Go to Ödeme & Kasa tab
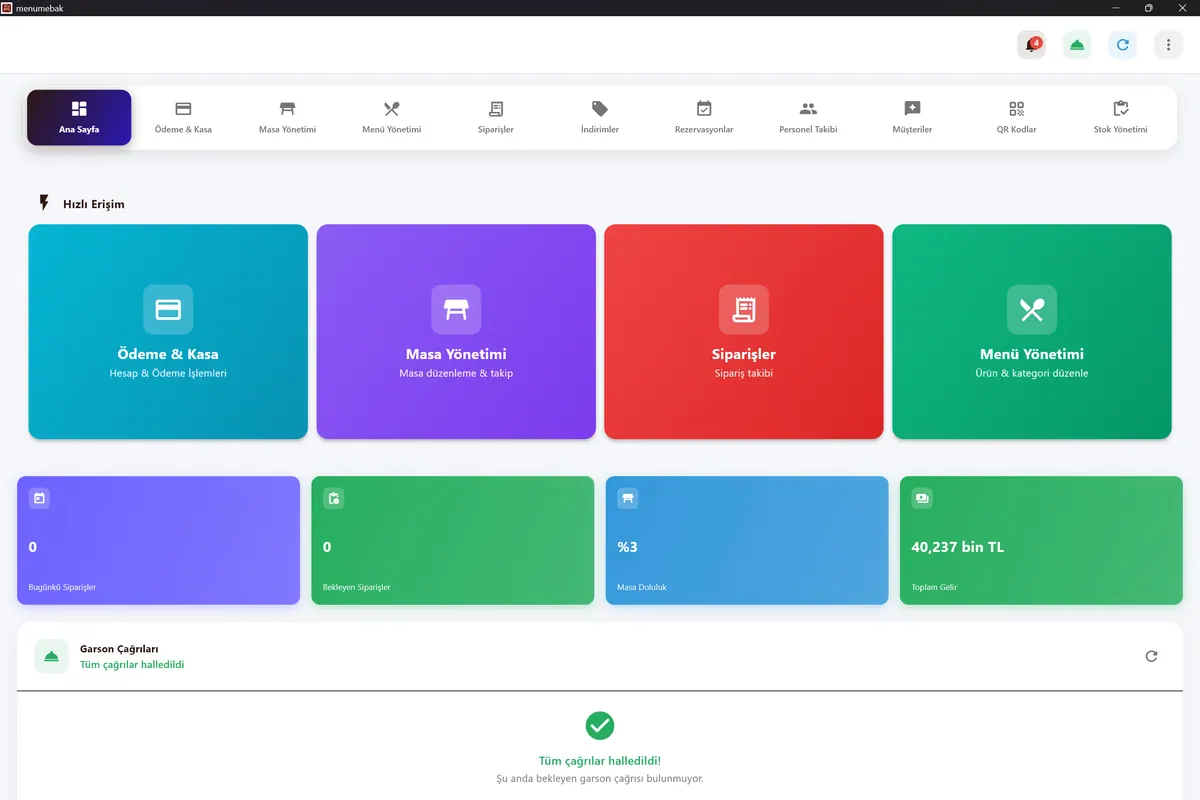The height and width of the screenshot is (800, 1200). 183,118
